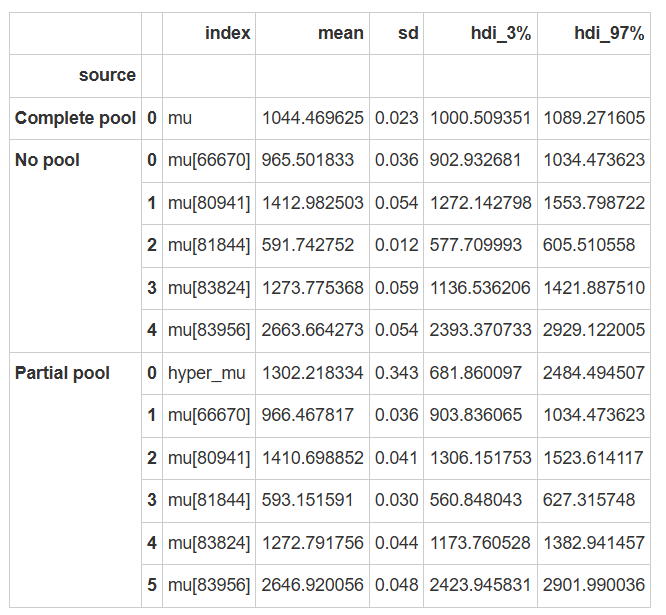This screenshot has height=615, width=666.
Task: Click the 'source' index name label
Action: click(107, 75)
